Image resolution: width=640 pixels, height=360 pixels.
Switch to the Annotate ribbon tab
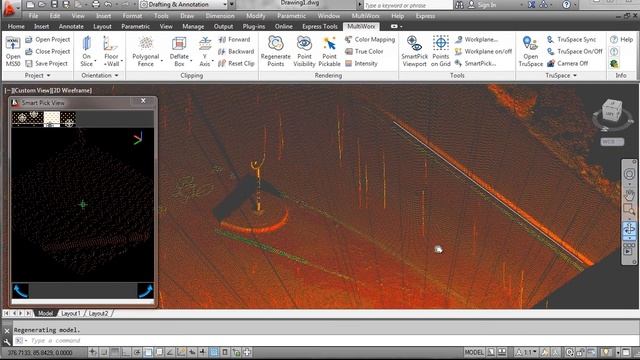tap(71, 27)
